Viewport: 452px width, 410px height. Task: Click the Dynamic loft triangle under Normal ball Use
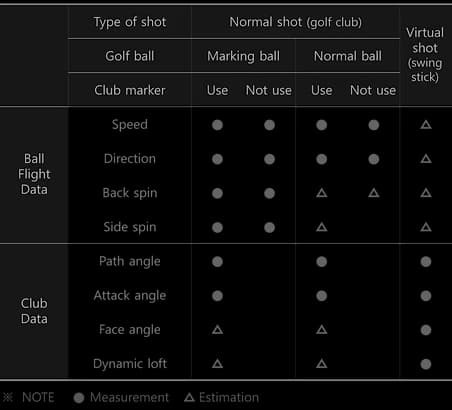point(322,363)
